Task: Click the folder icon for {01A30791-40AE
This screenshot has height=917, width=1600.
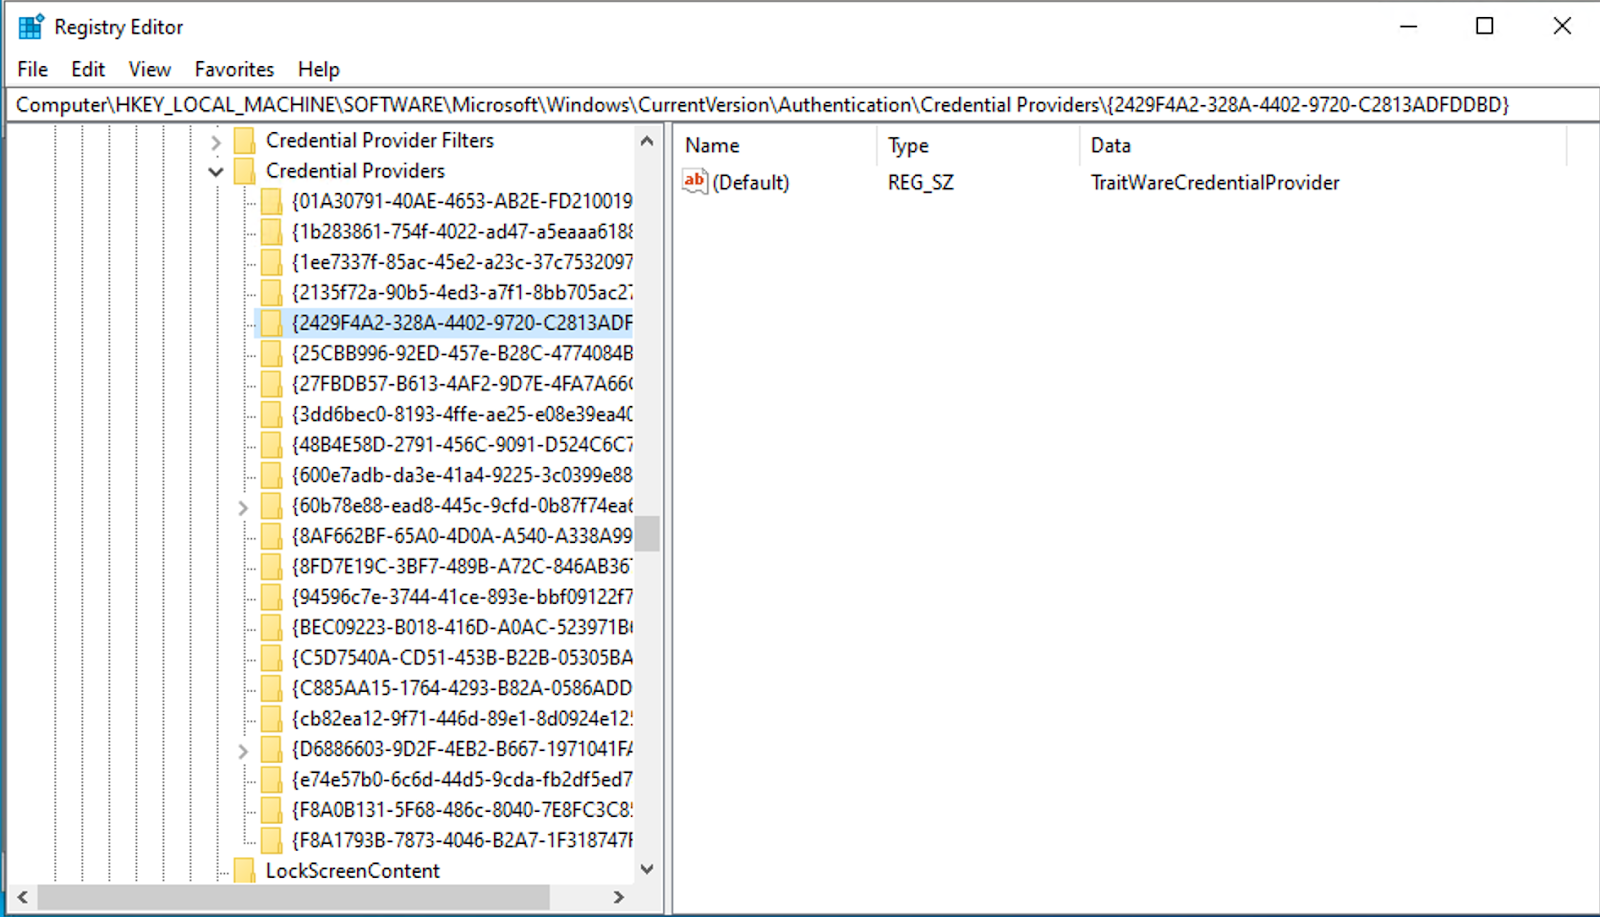Action: [271, 202]
